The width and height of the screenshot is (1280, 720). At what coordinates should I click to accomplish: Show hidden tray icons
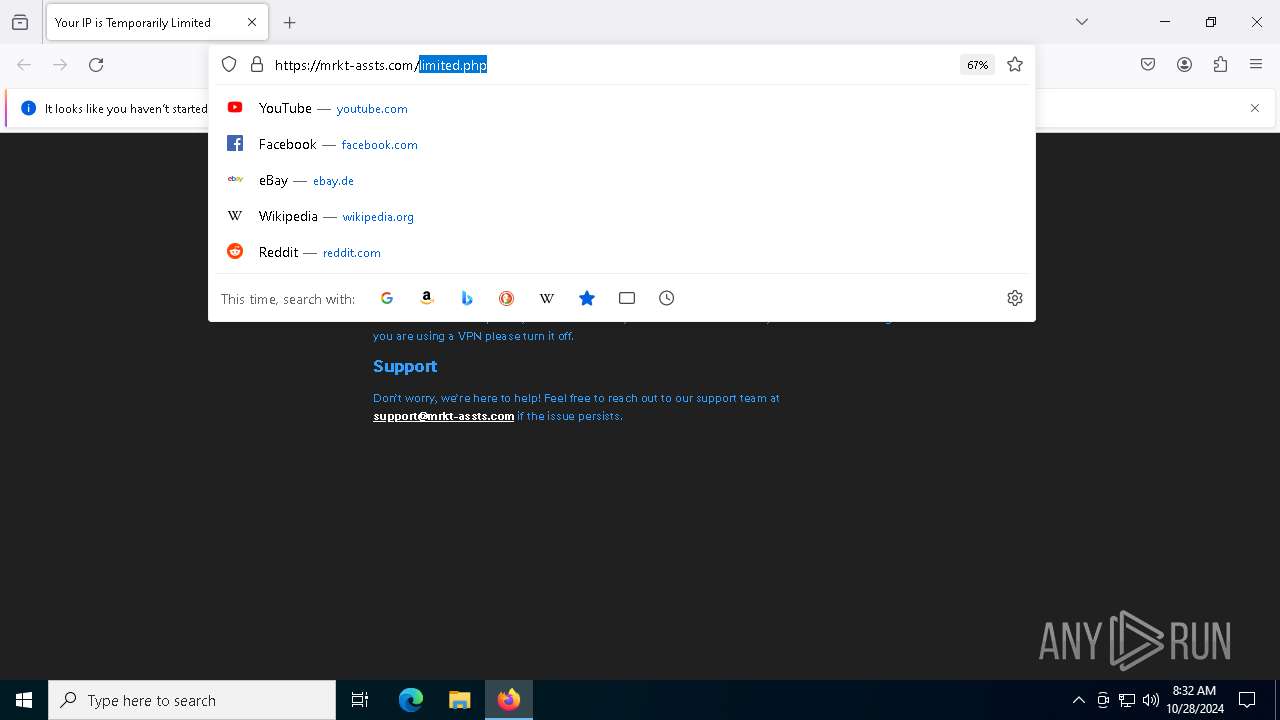(x=1078, y=700)
